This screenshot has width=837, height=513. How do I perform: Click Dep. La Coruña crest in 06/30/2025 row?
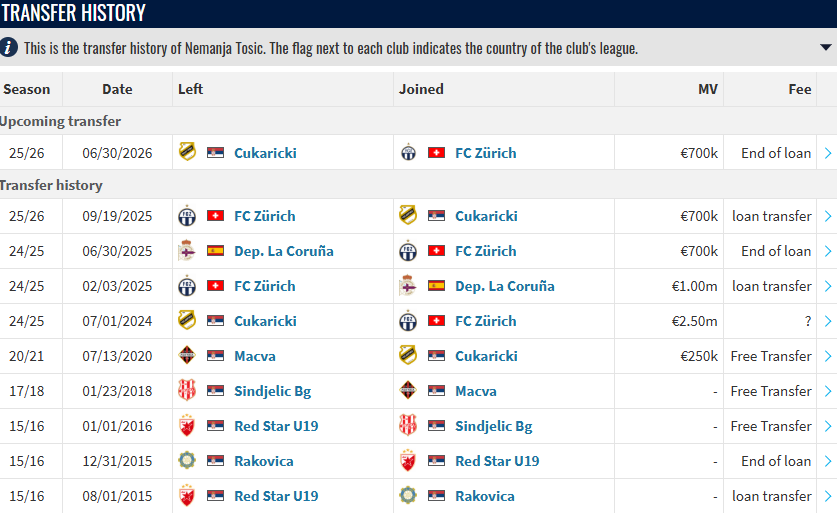pos(187,251)
